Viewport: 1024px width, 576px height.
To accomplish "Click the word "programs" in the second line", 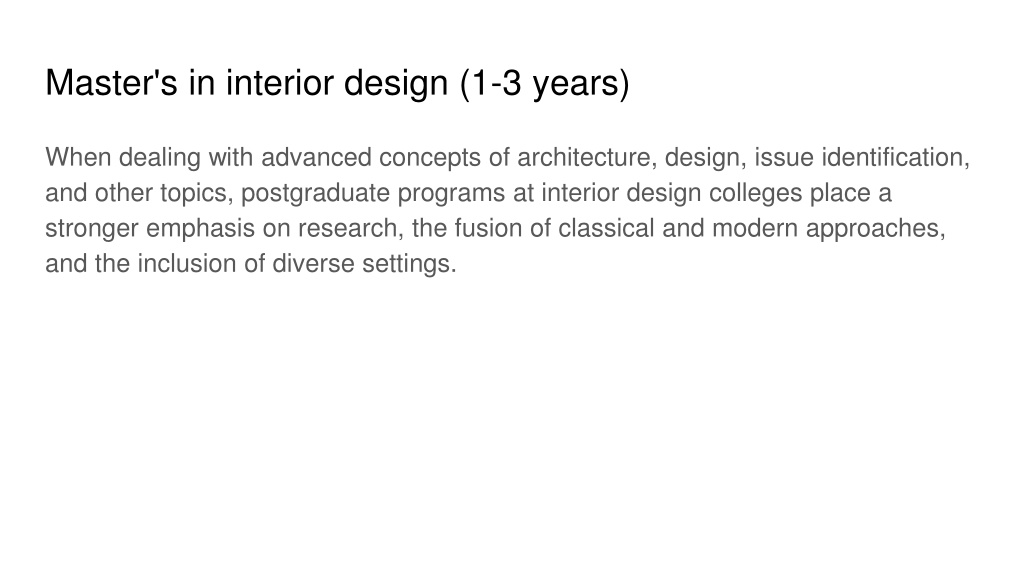I will click(451, 195).
